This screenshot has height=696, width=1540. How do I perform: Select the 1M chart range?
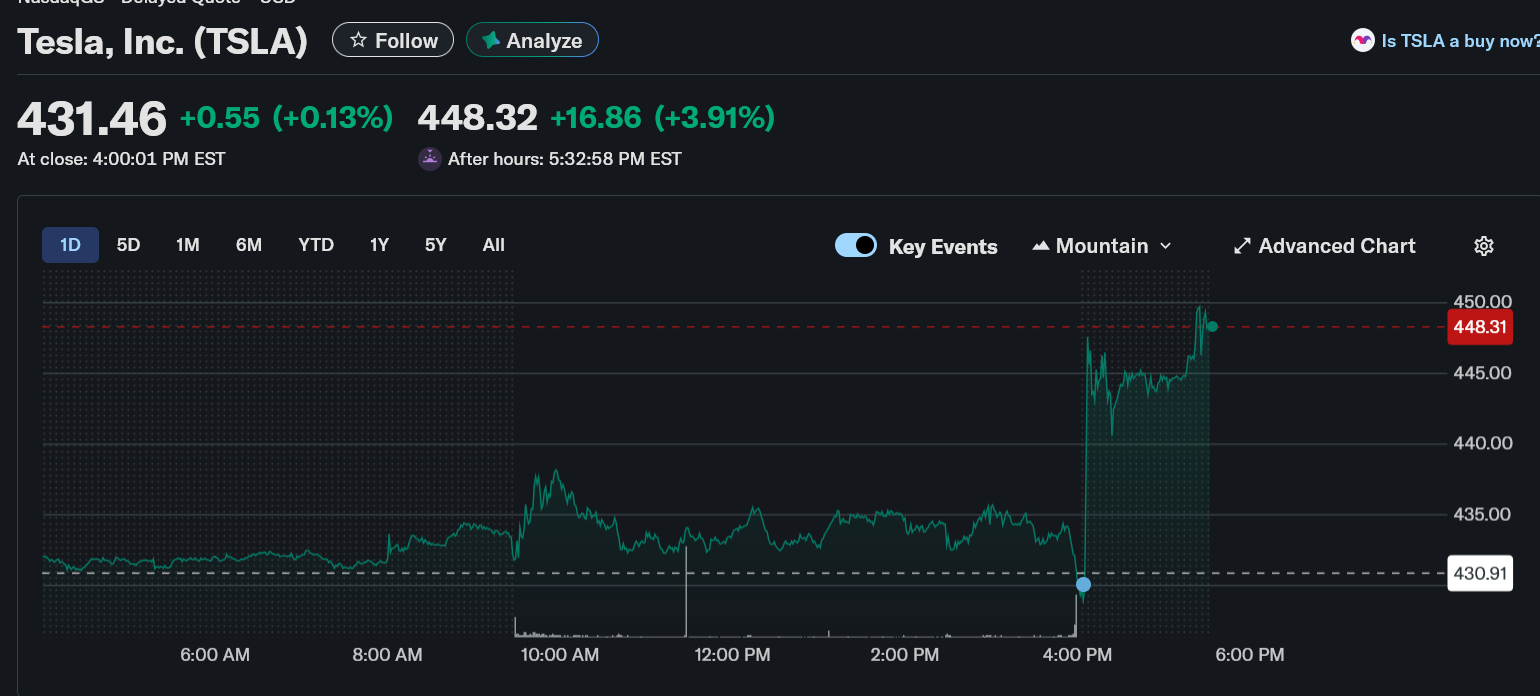point(188,245)
